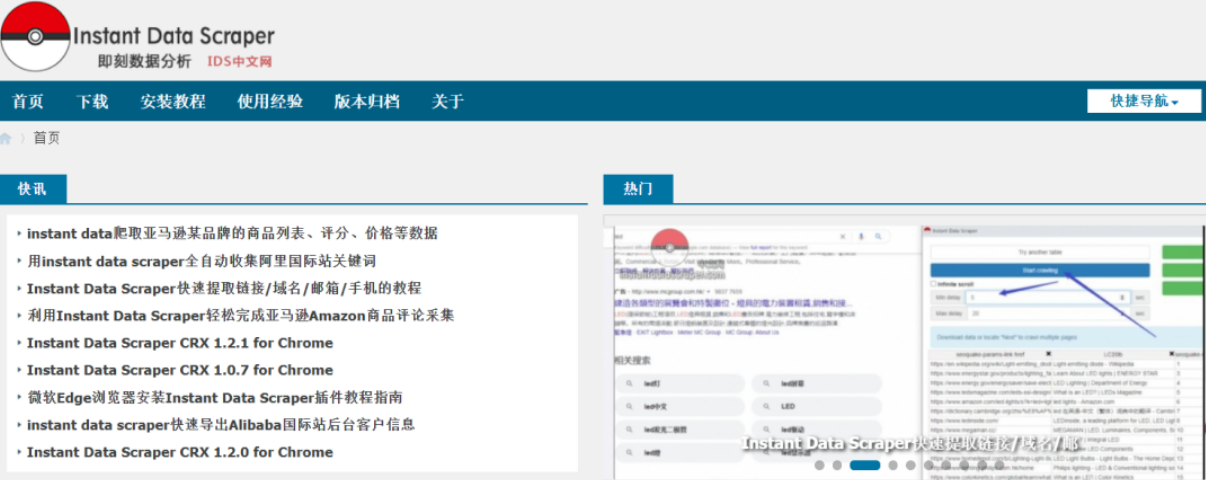Select 使用经验 navigation item
This screenshot has height=480, width=1206.
[270, 101]
